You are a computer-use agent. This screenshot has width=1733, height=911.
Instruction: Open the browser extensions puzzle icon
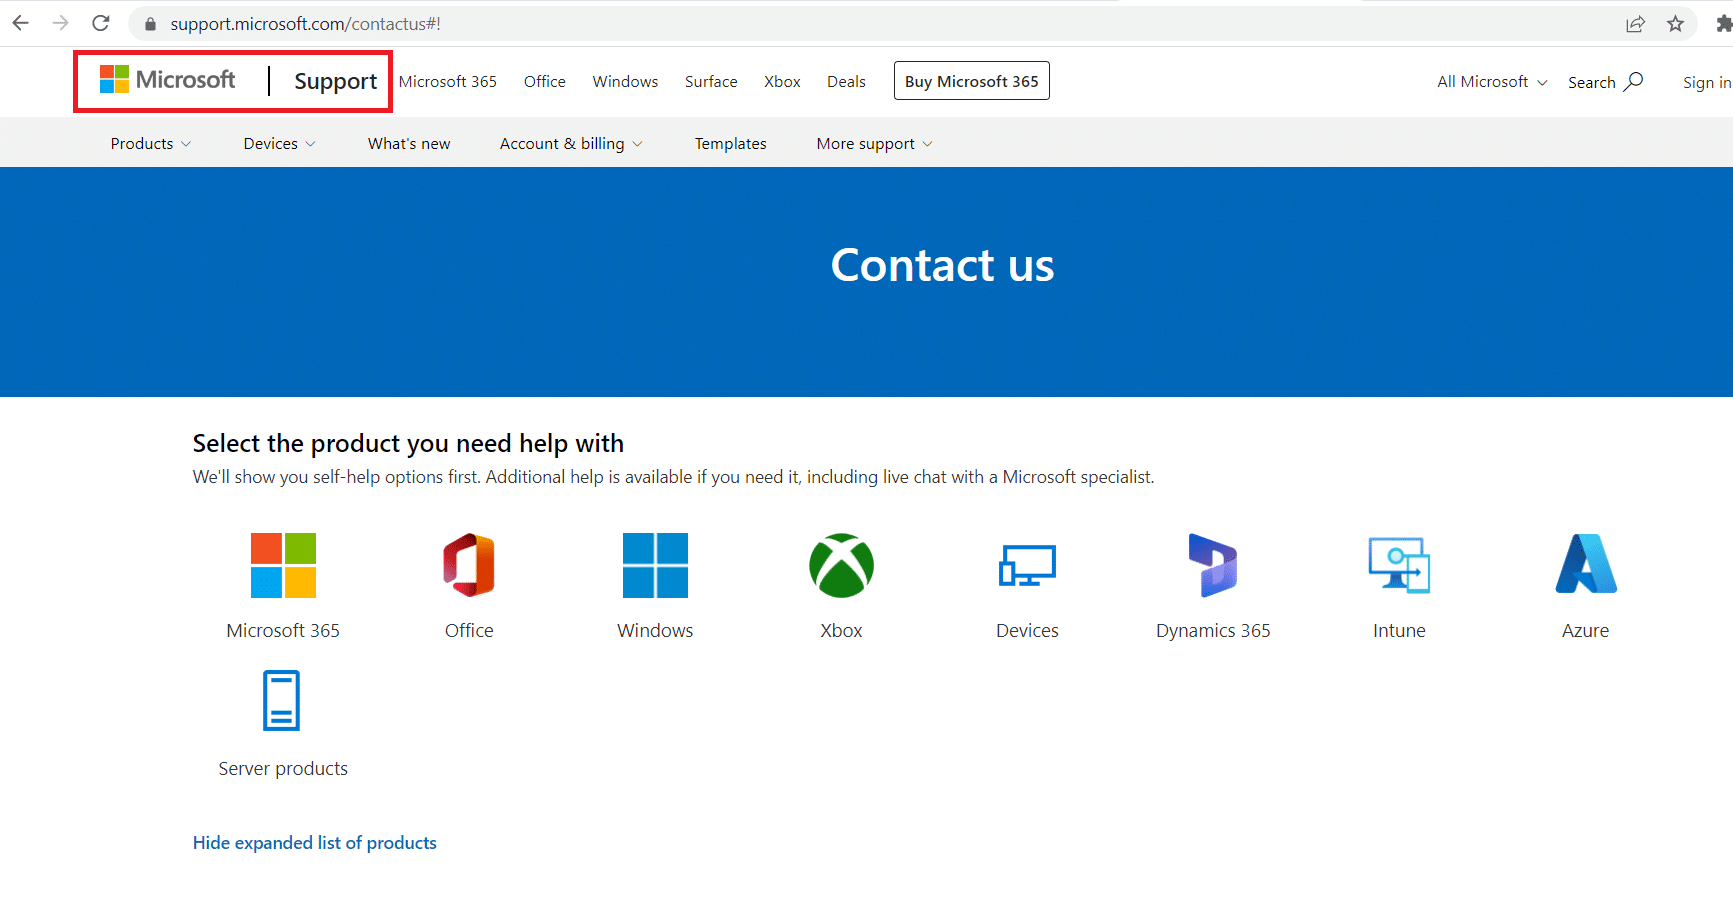pos(1723,24)
